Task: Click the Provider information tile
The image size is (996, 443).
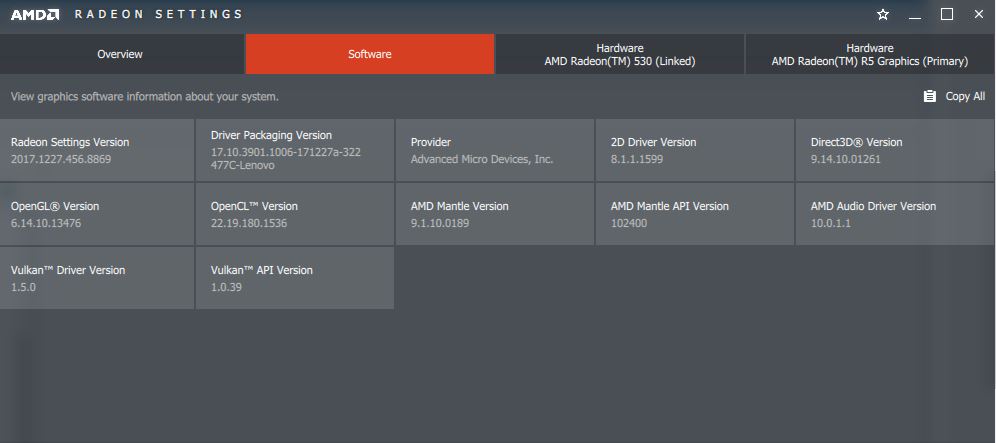Action: (x=495, y=150)
